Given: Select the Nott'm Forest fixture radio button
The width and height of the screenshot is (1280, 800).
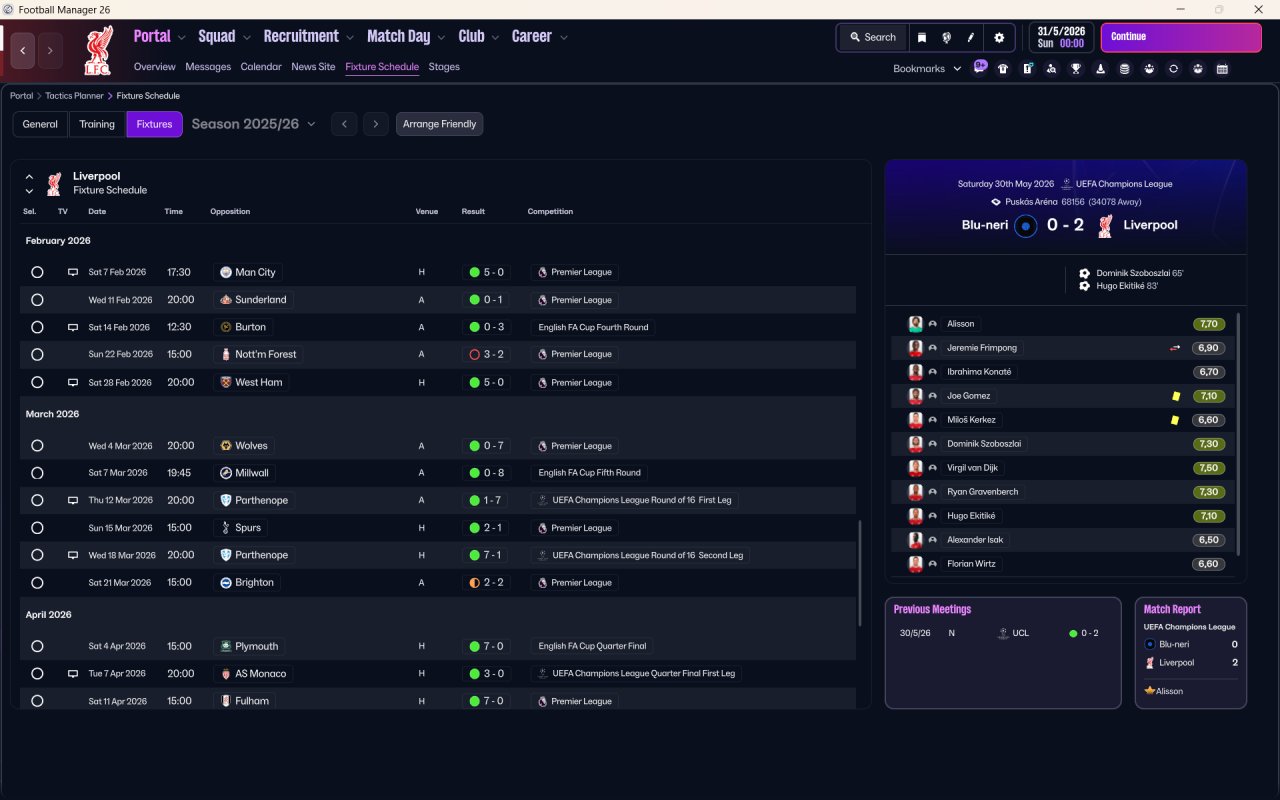Looking at the screenshot, I should [x=37, y=354].
